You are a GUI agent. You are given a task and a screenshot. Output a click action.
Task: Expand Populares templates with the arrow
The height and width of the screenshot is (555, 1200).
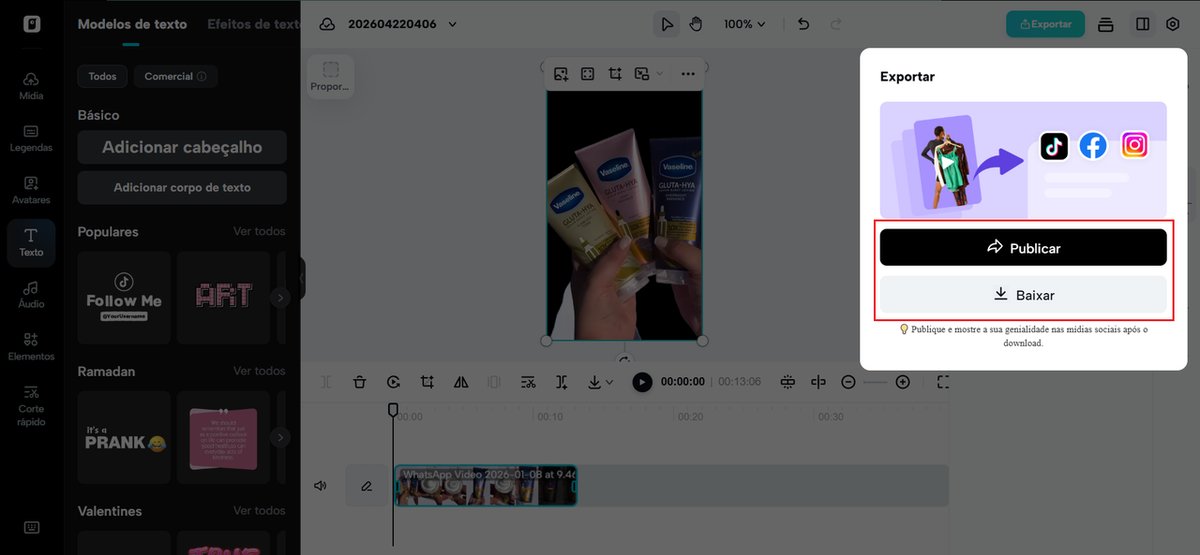(x=280, y=297)
